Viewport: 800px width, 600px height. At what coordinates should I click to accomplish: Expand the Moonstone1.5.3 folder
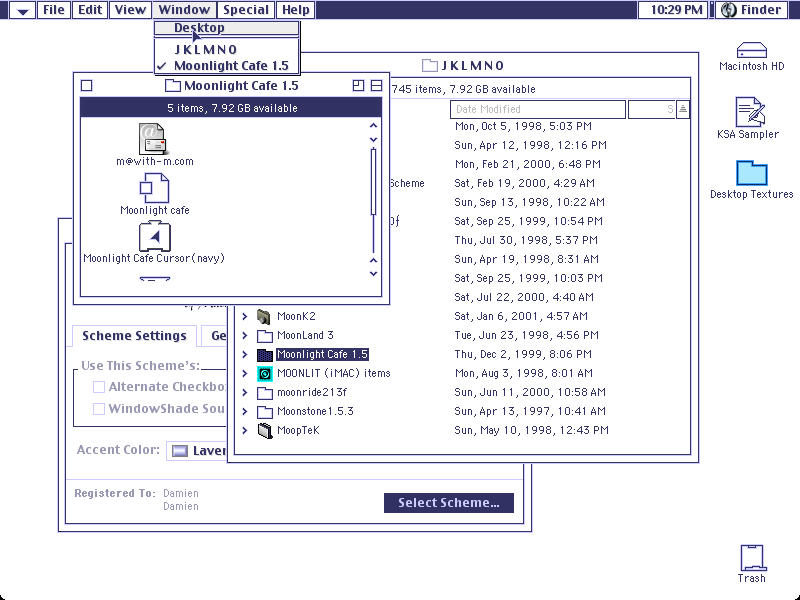click(245, 411)
